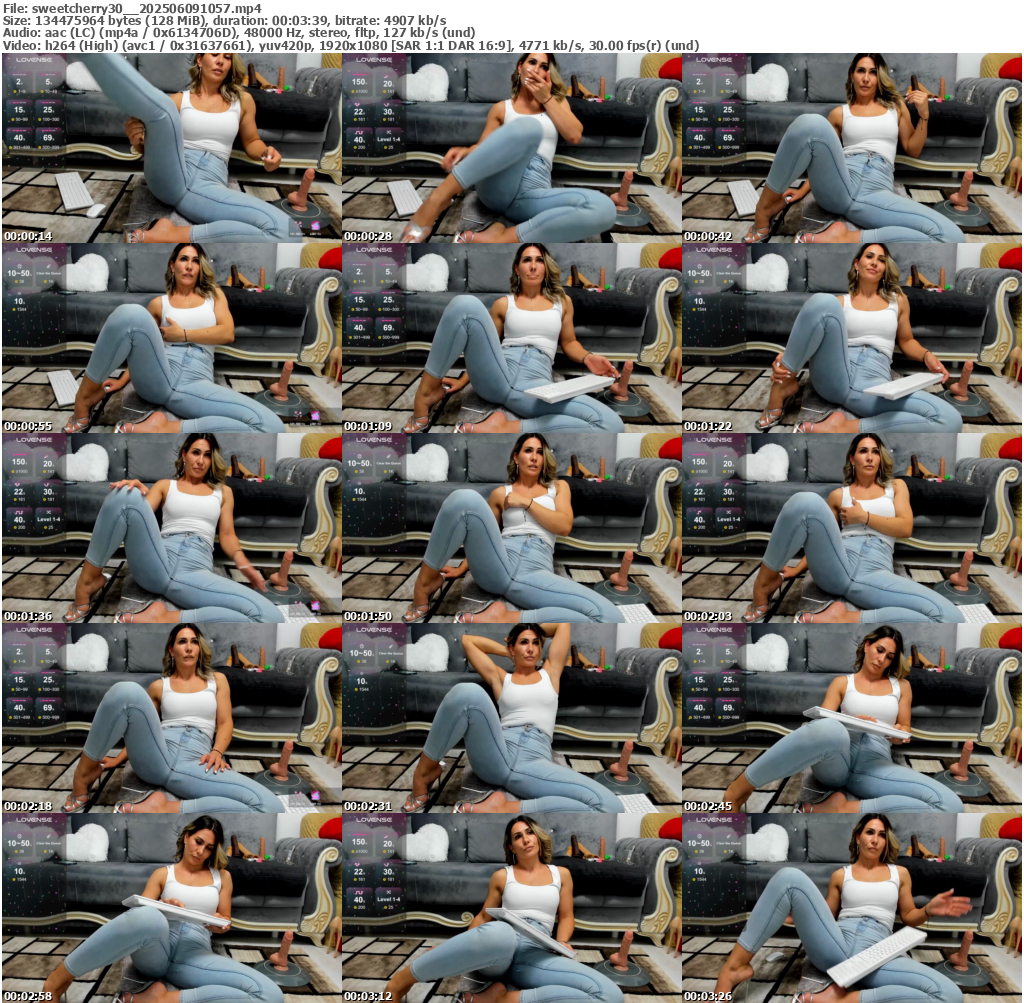Select the frame stamped 00:01:09
1024x1003 pixels.
[512, 338]
